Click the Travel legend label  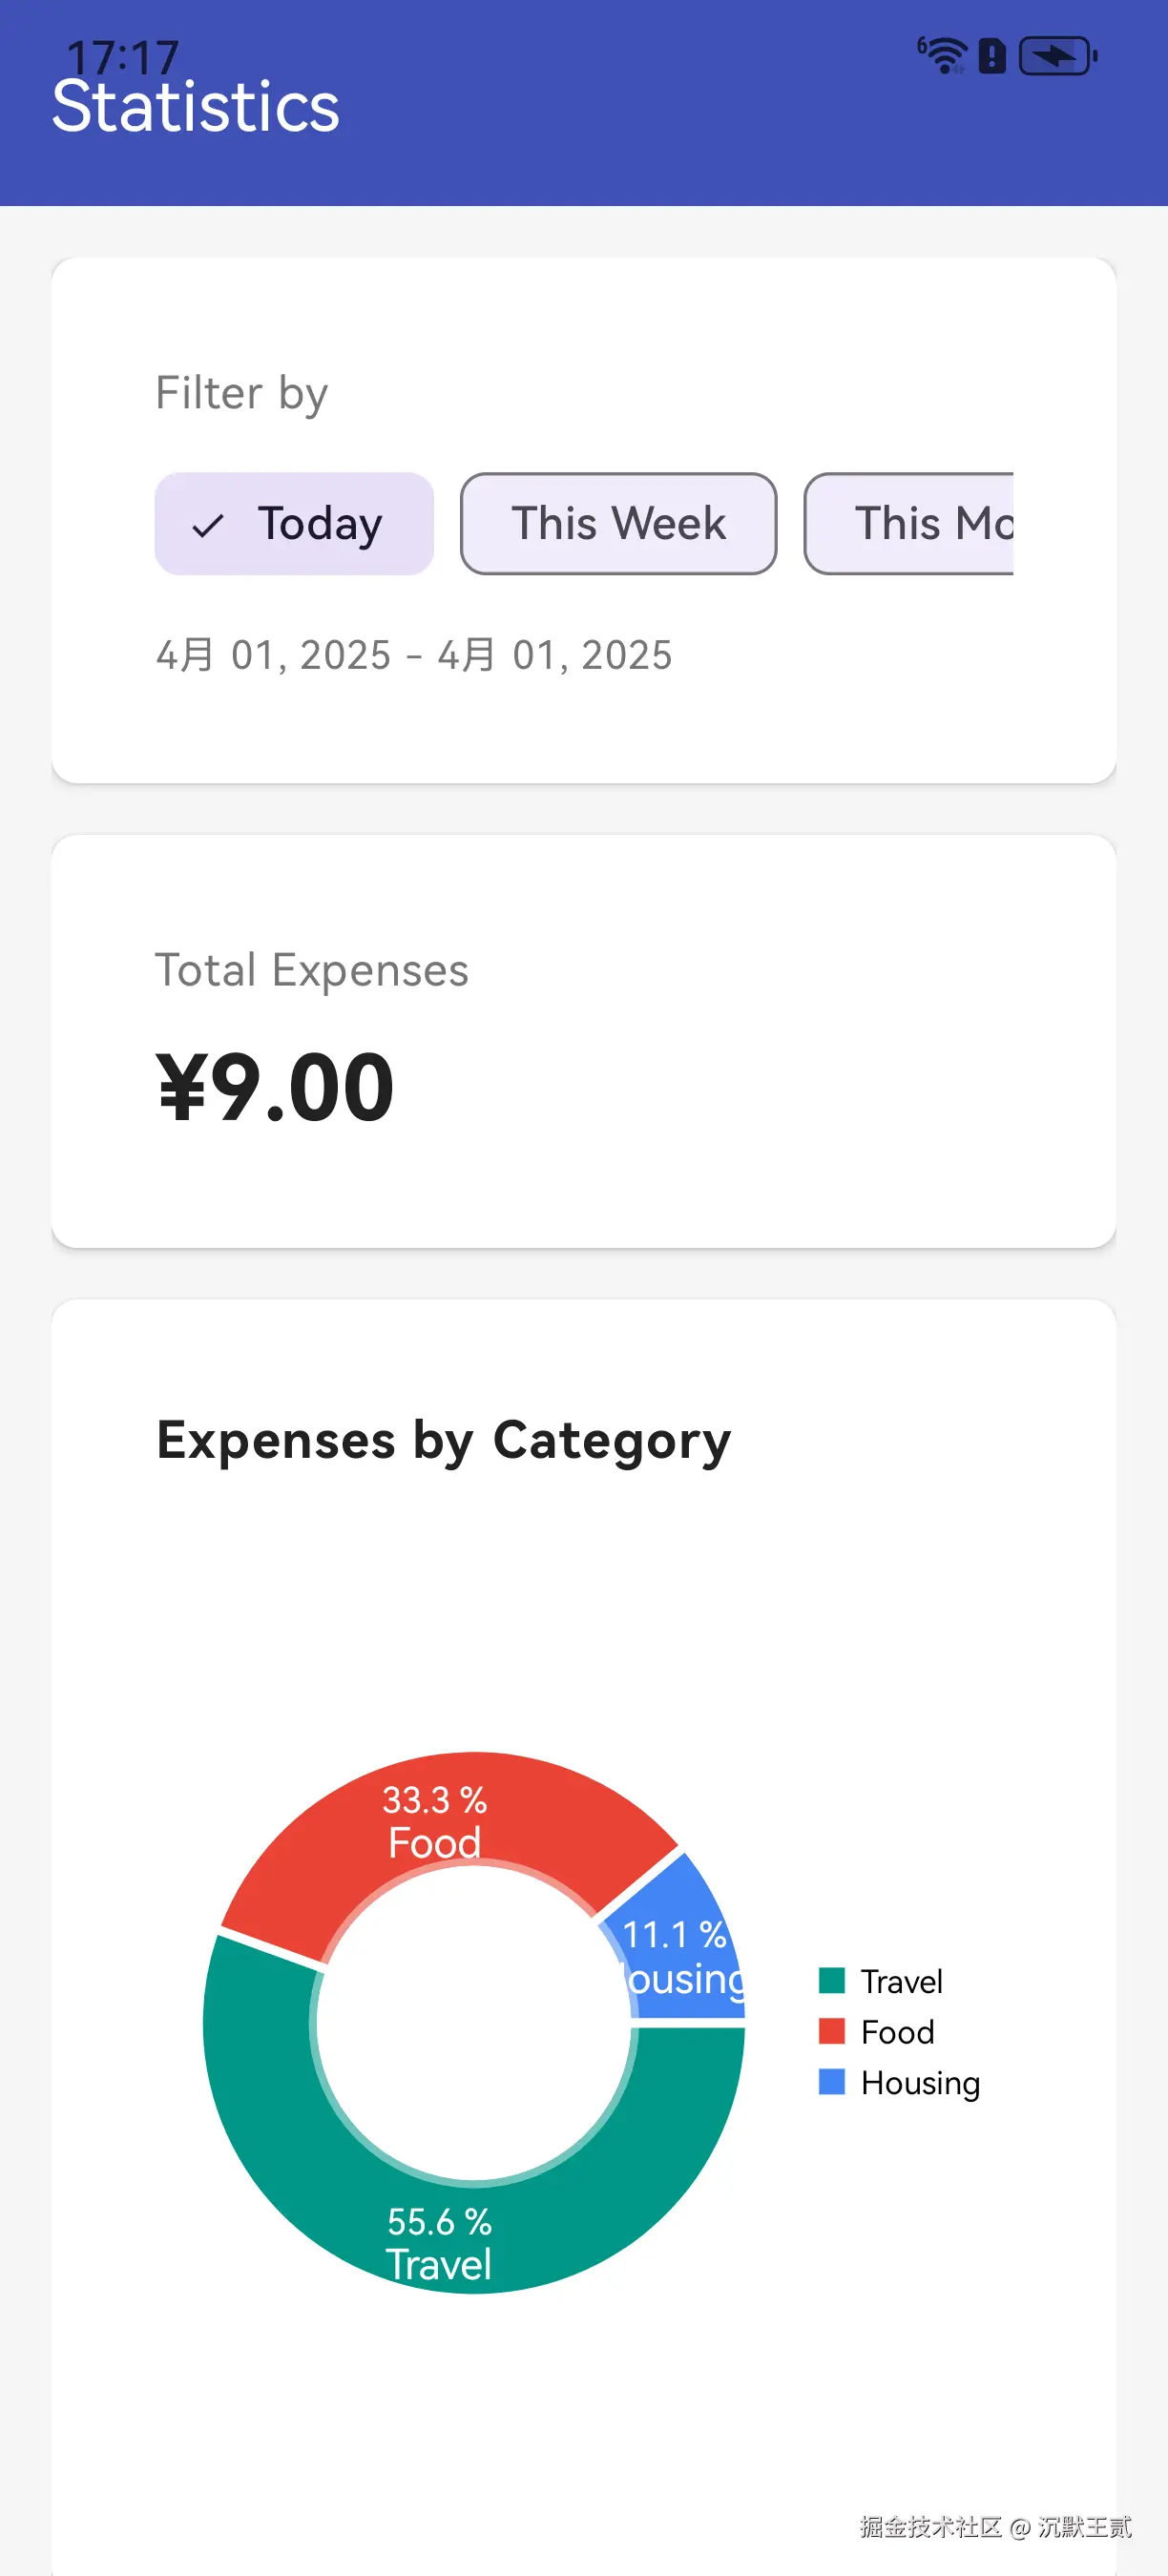point(901,1981)
